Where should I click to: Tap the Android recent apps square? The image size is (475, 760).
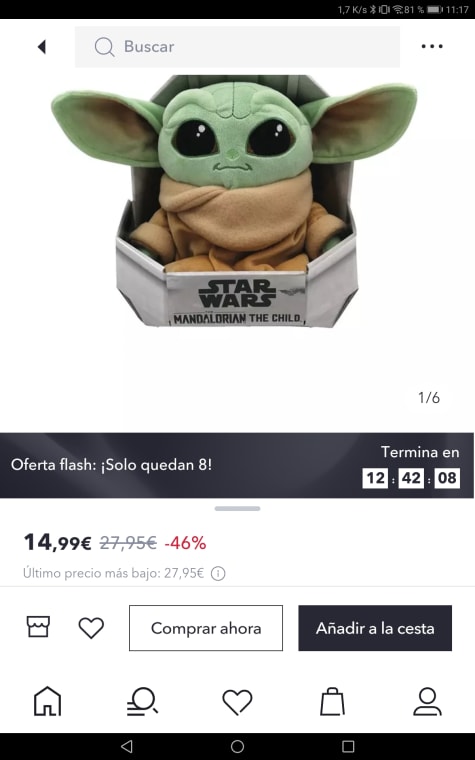(x=348, y=746)
